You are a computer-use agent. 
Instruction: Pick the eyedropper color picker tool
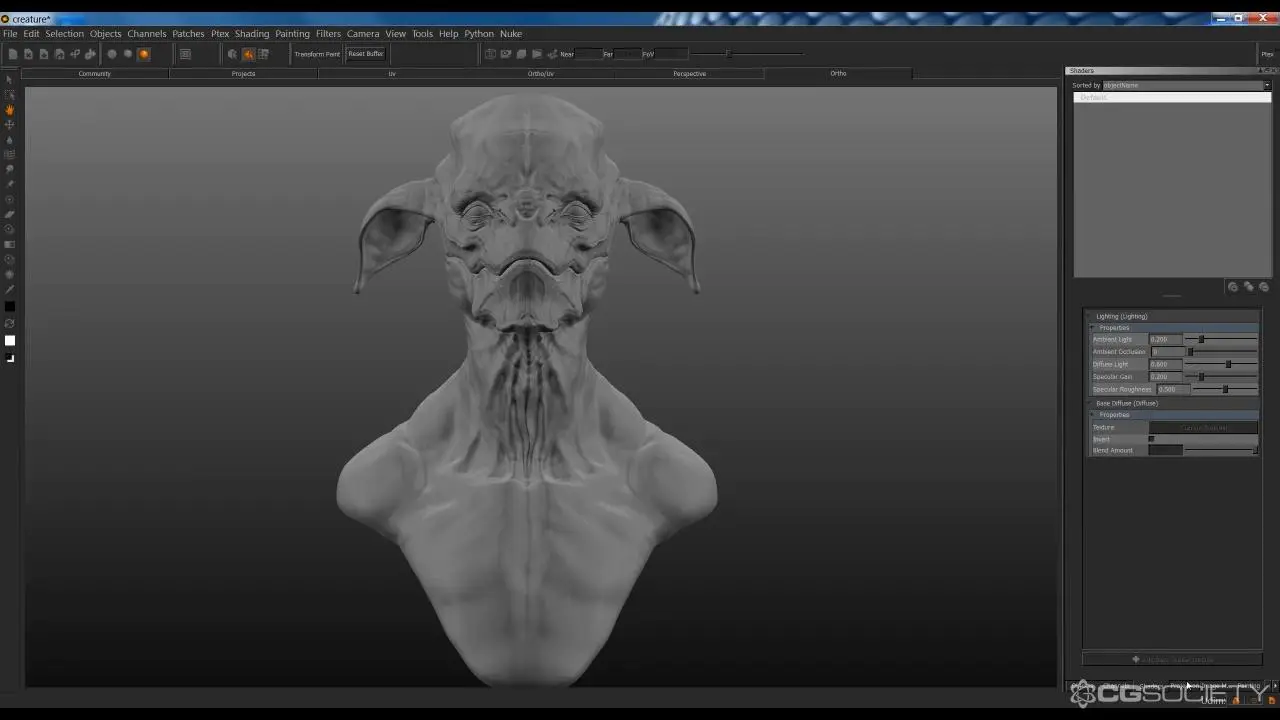coord(10,290)
